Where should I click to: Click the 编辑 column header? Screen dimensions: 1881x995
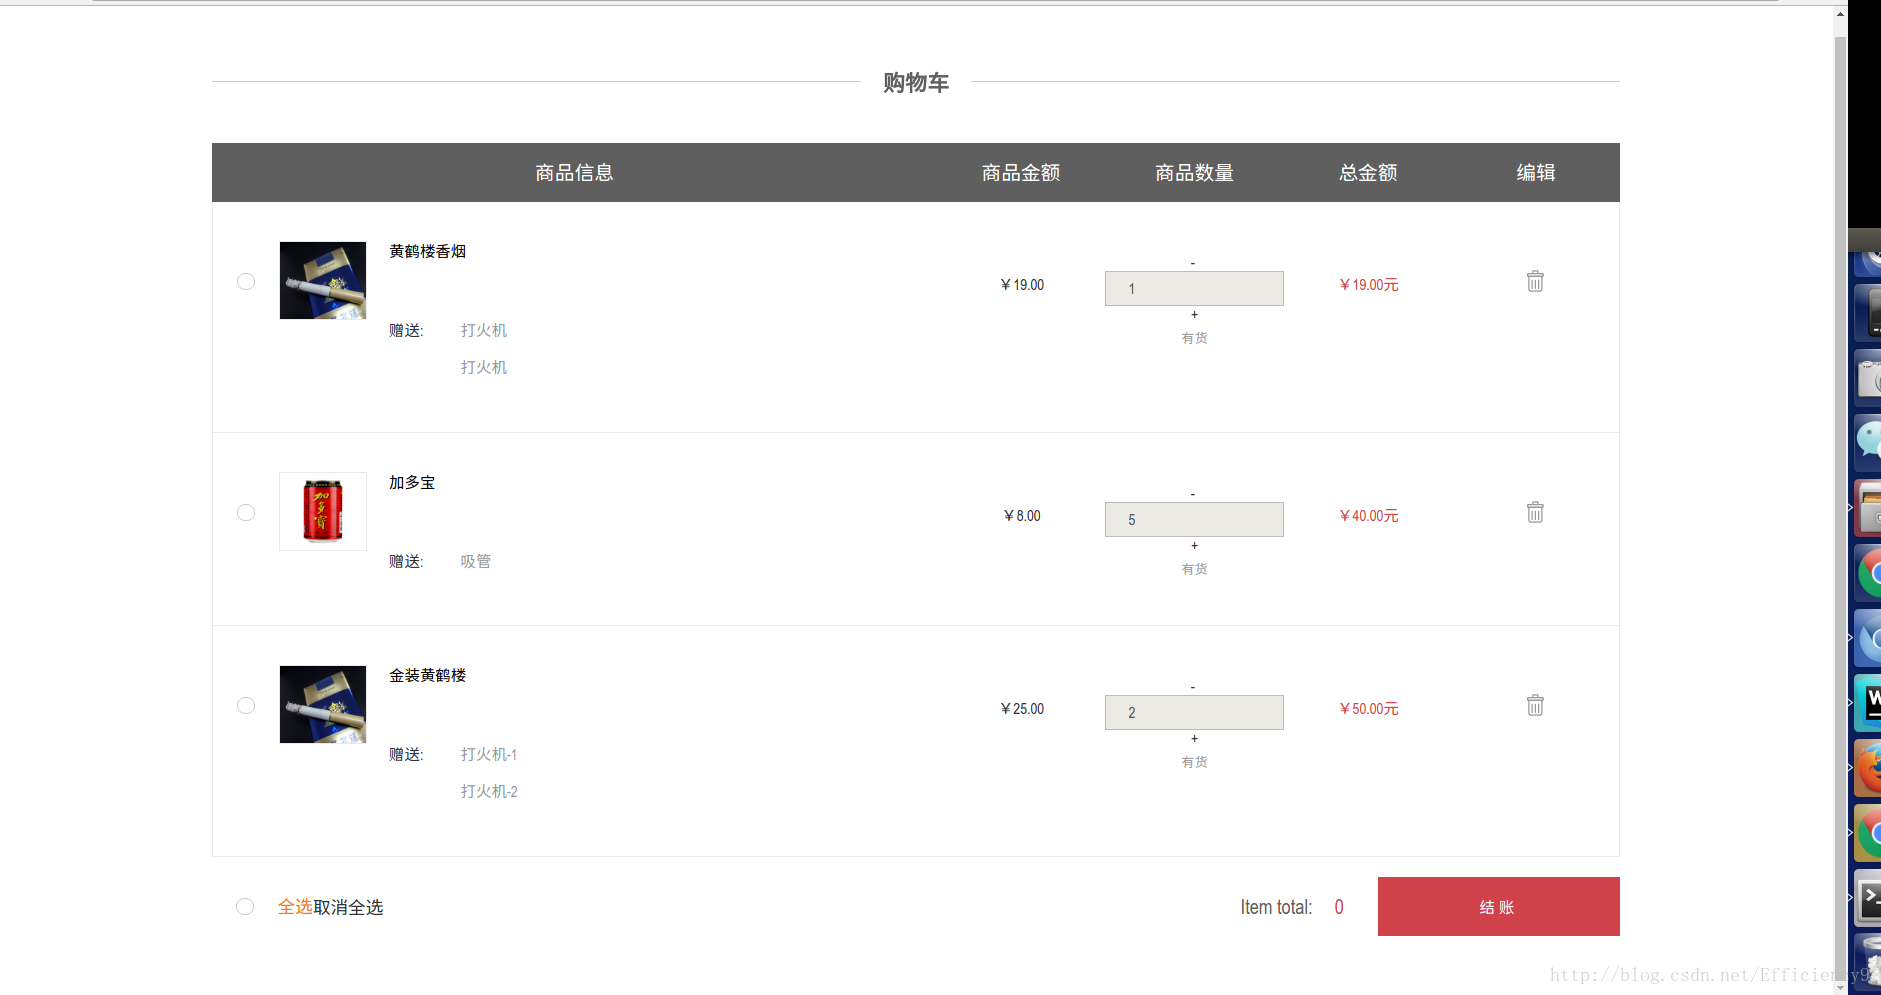tap(1536, 173)
